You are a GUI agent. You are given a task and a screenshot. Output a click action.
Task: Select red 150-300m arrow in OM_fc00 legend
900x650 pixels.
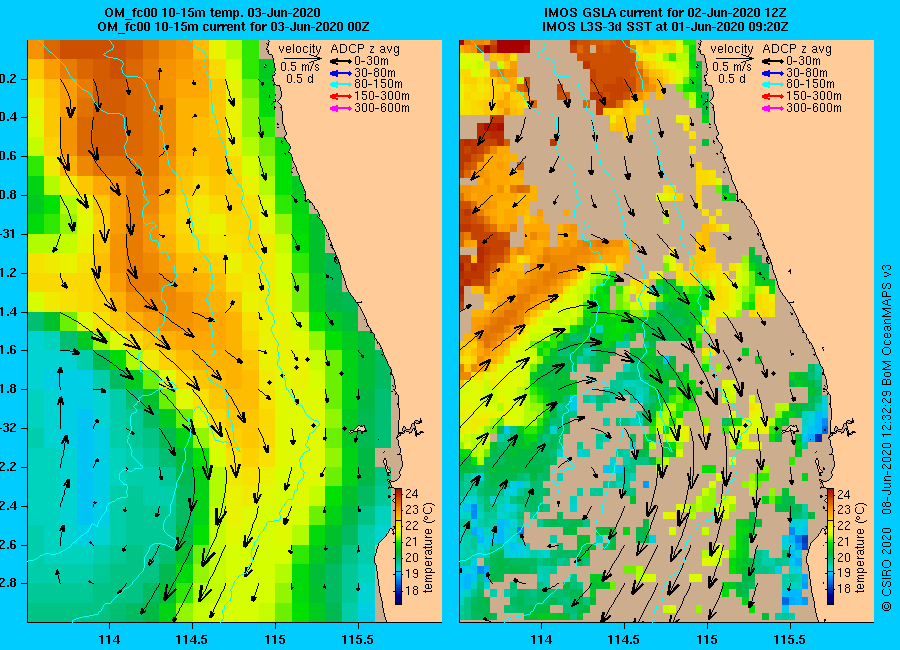340,96
